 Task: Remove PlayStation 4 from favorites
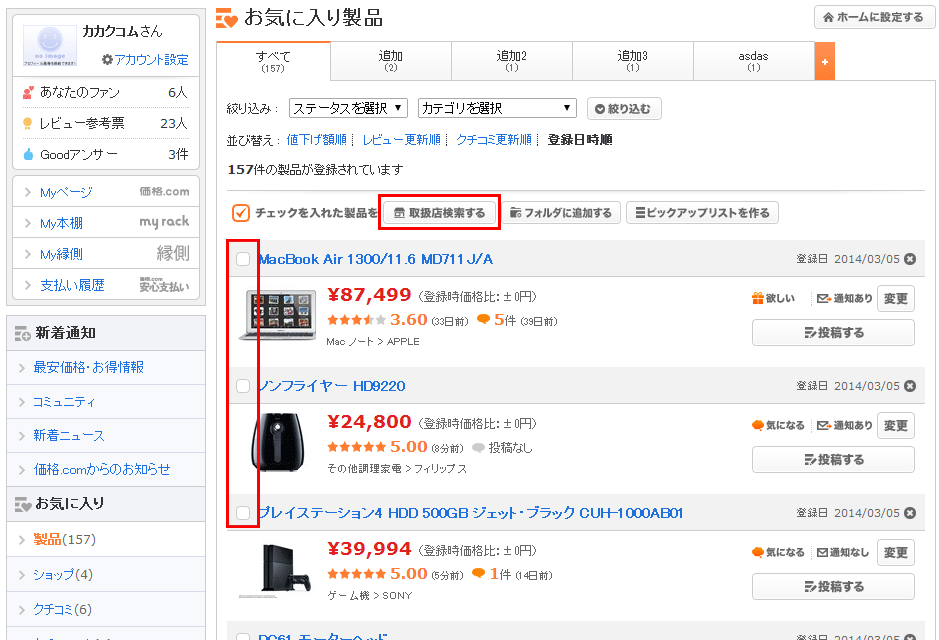click(x=910, y=513)
